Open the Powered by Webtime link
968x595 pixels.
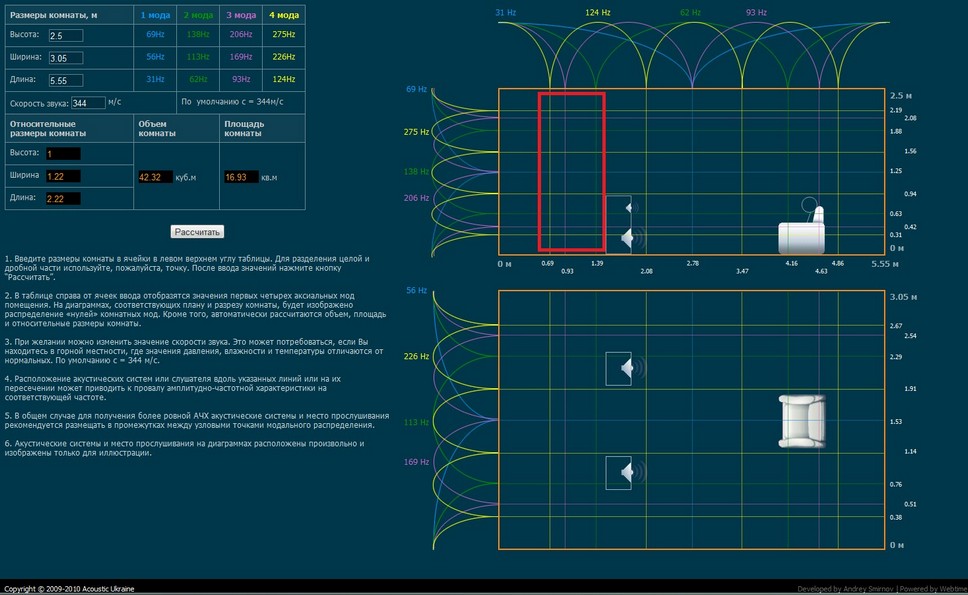(x=932, y=589)
